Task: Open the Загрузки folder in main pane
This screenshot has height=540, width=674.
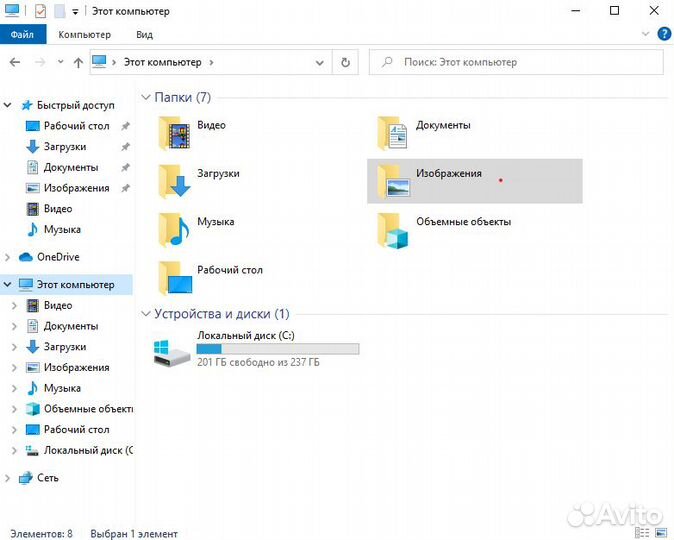Action: pyautogui.click(x=176, y=181)
